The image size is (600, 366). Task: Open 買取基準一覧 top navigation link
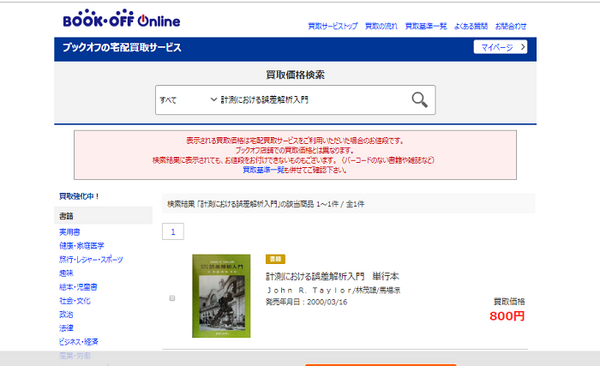[x=426, y=26]
